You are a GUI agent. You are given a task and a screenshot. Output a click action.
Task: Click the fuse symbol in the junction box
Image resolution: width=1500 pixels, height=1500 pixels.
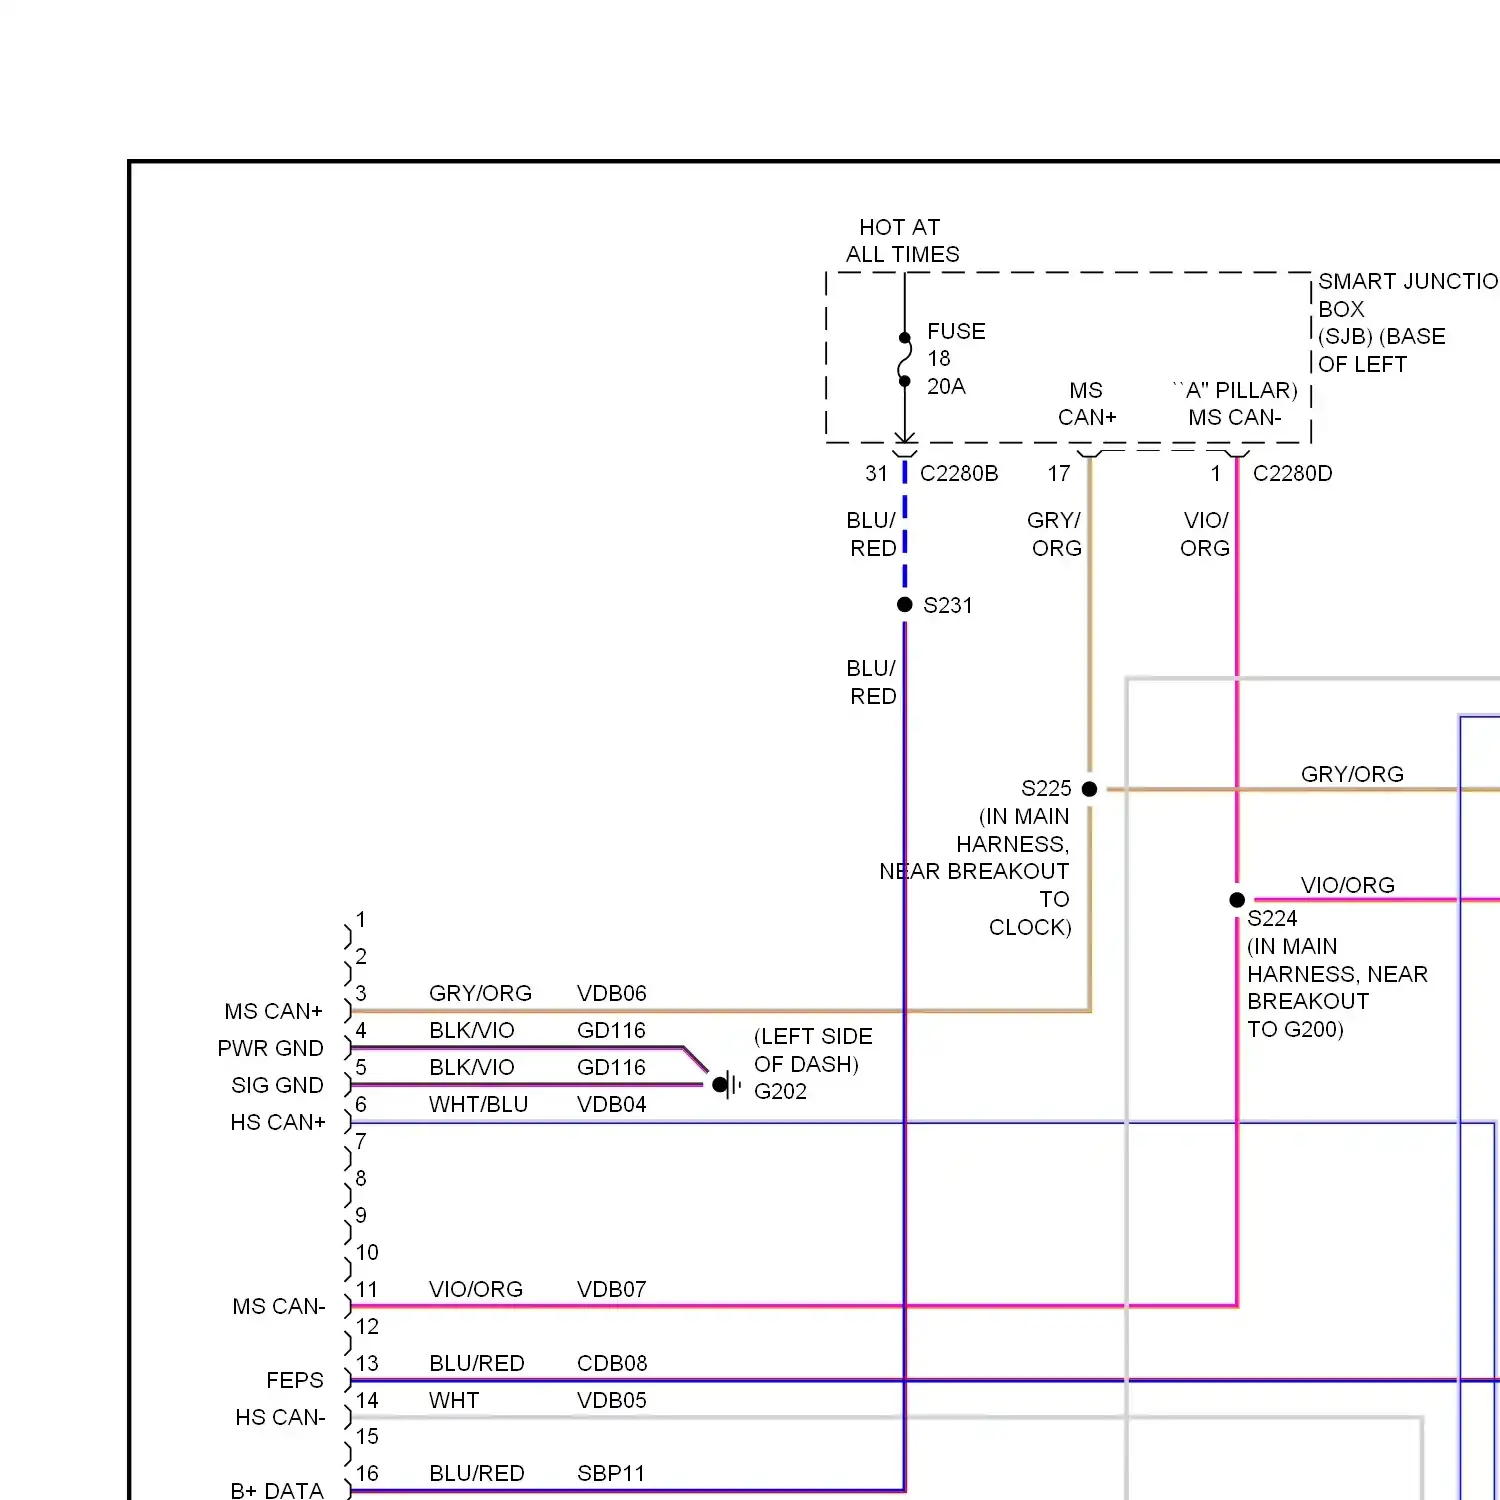tap(904, 359)
